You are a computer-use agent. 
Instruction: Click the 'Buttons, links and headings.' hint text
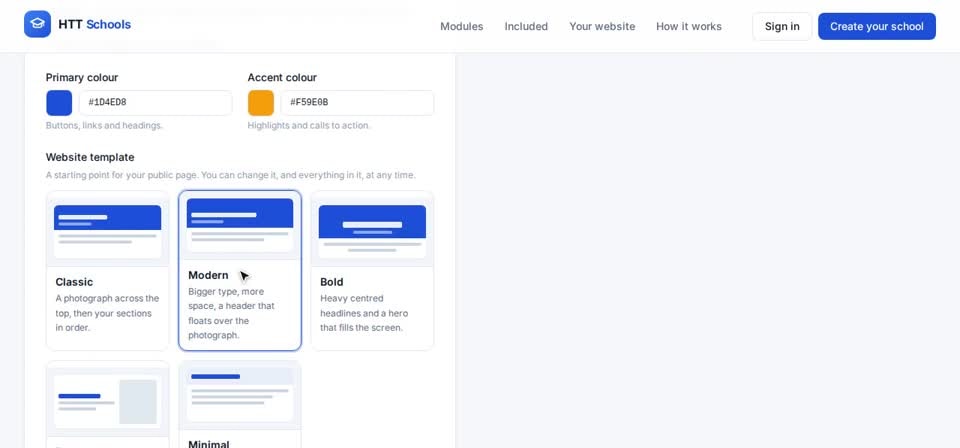(104, 125)
